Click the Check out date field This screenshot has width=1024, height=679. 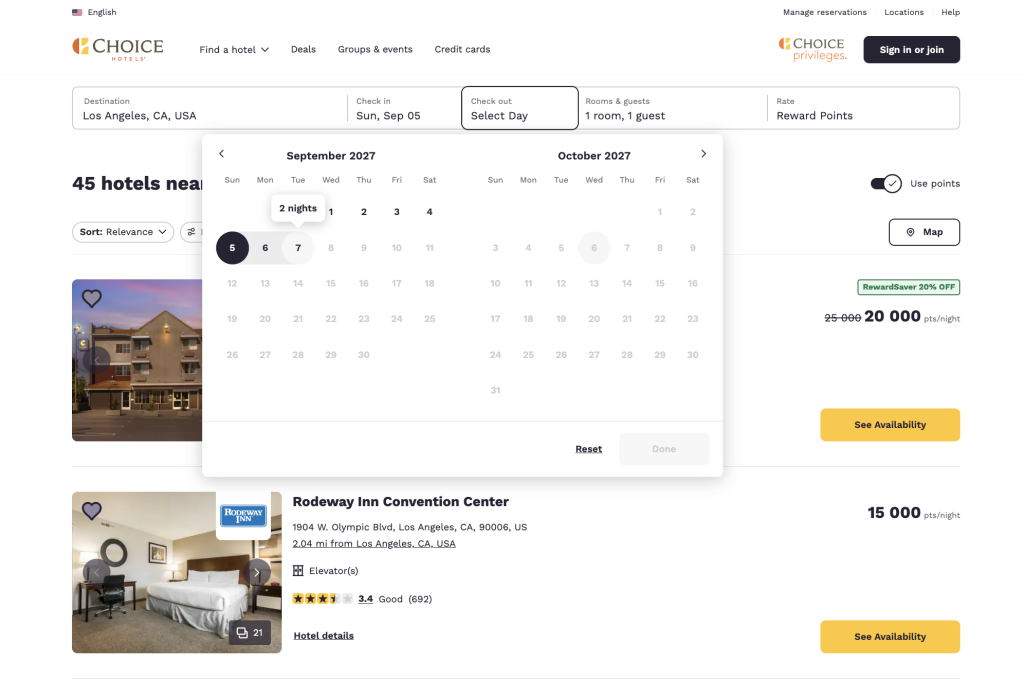point(520,108)
